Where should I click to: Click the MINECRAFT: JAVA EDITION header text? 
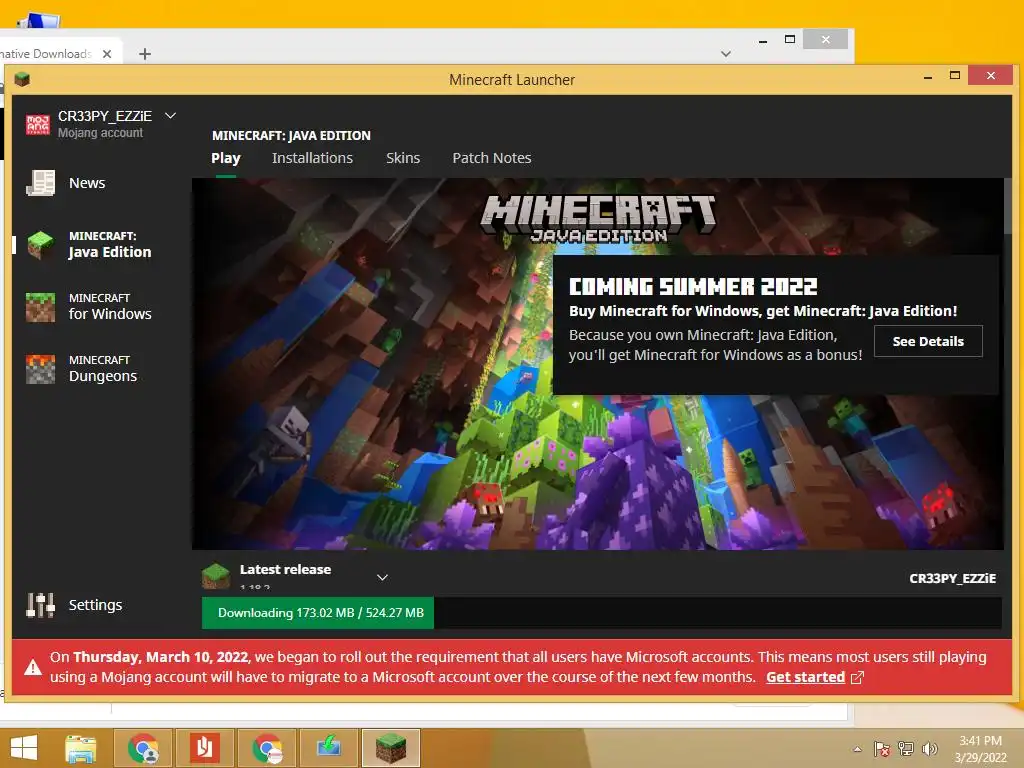[291, 135]
